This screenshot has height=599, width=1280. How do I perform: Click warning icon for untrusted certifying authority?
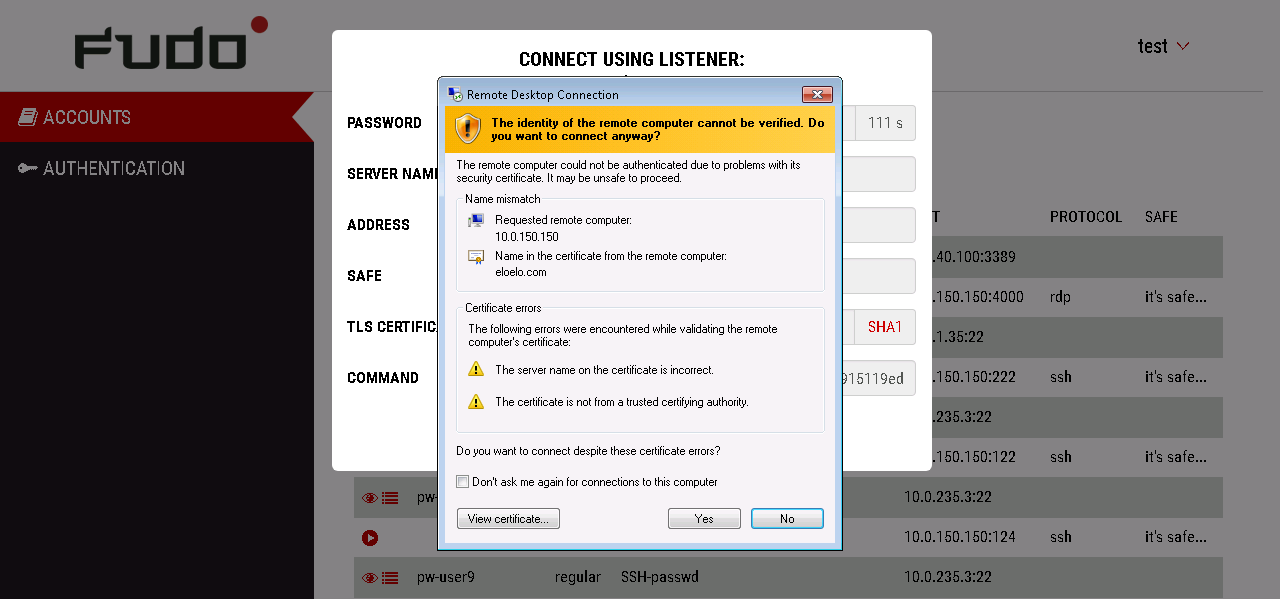[x=476, y=402]
